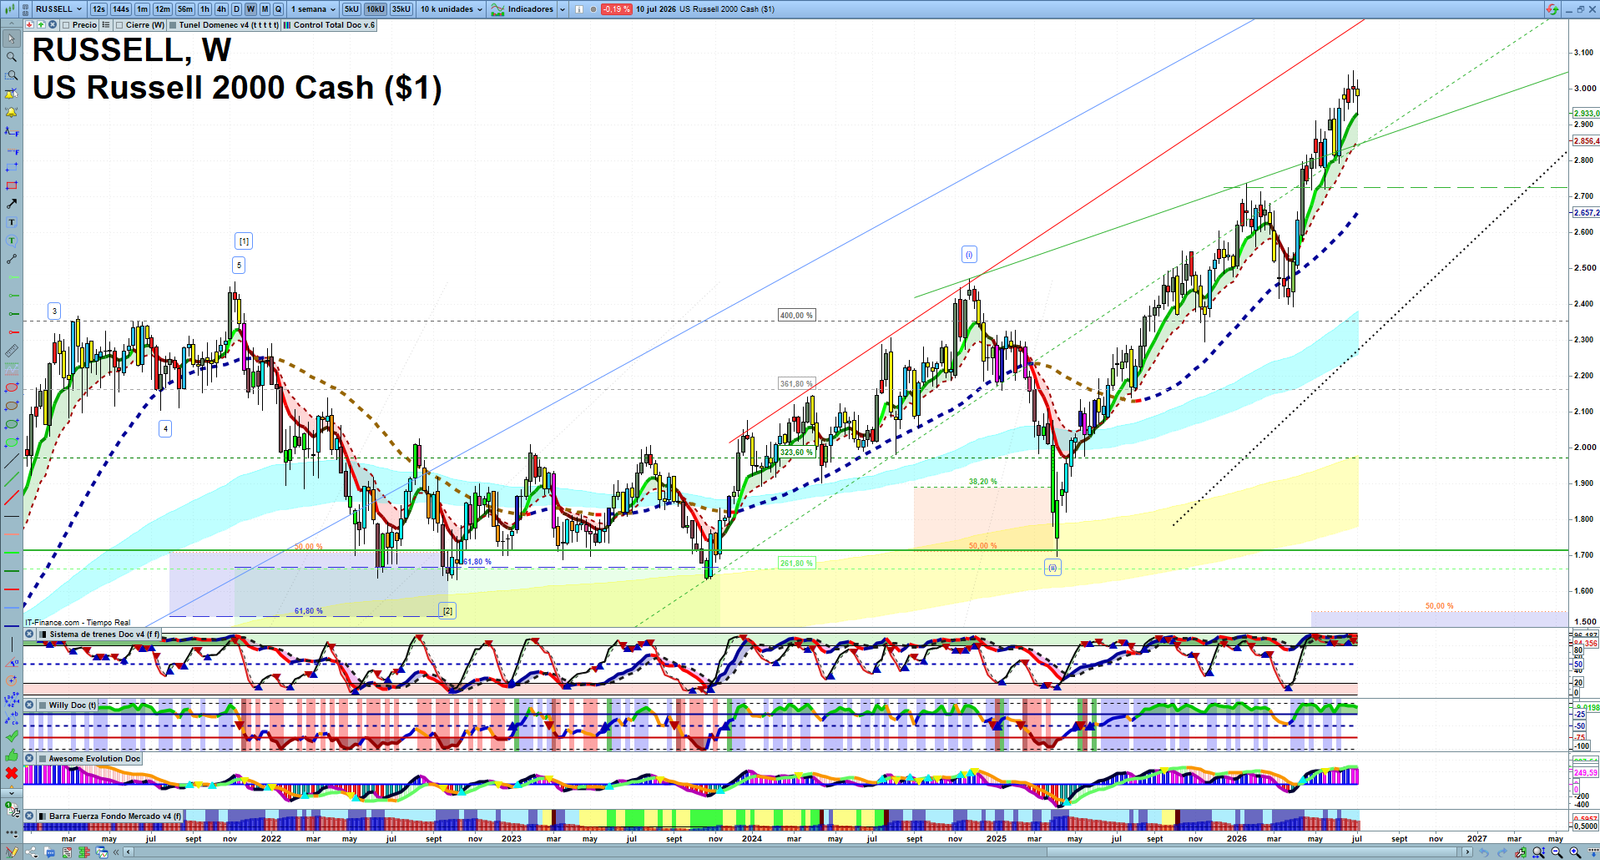Select the 144s timeframe
1600x860 pixels.
coord(121,9)
